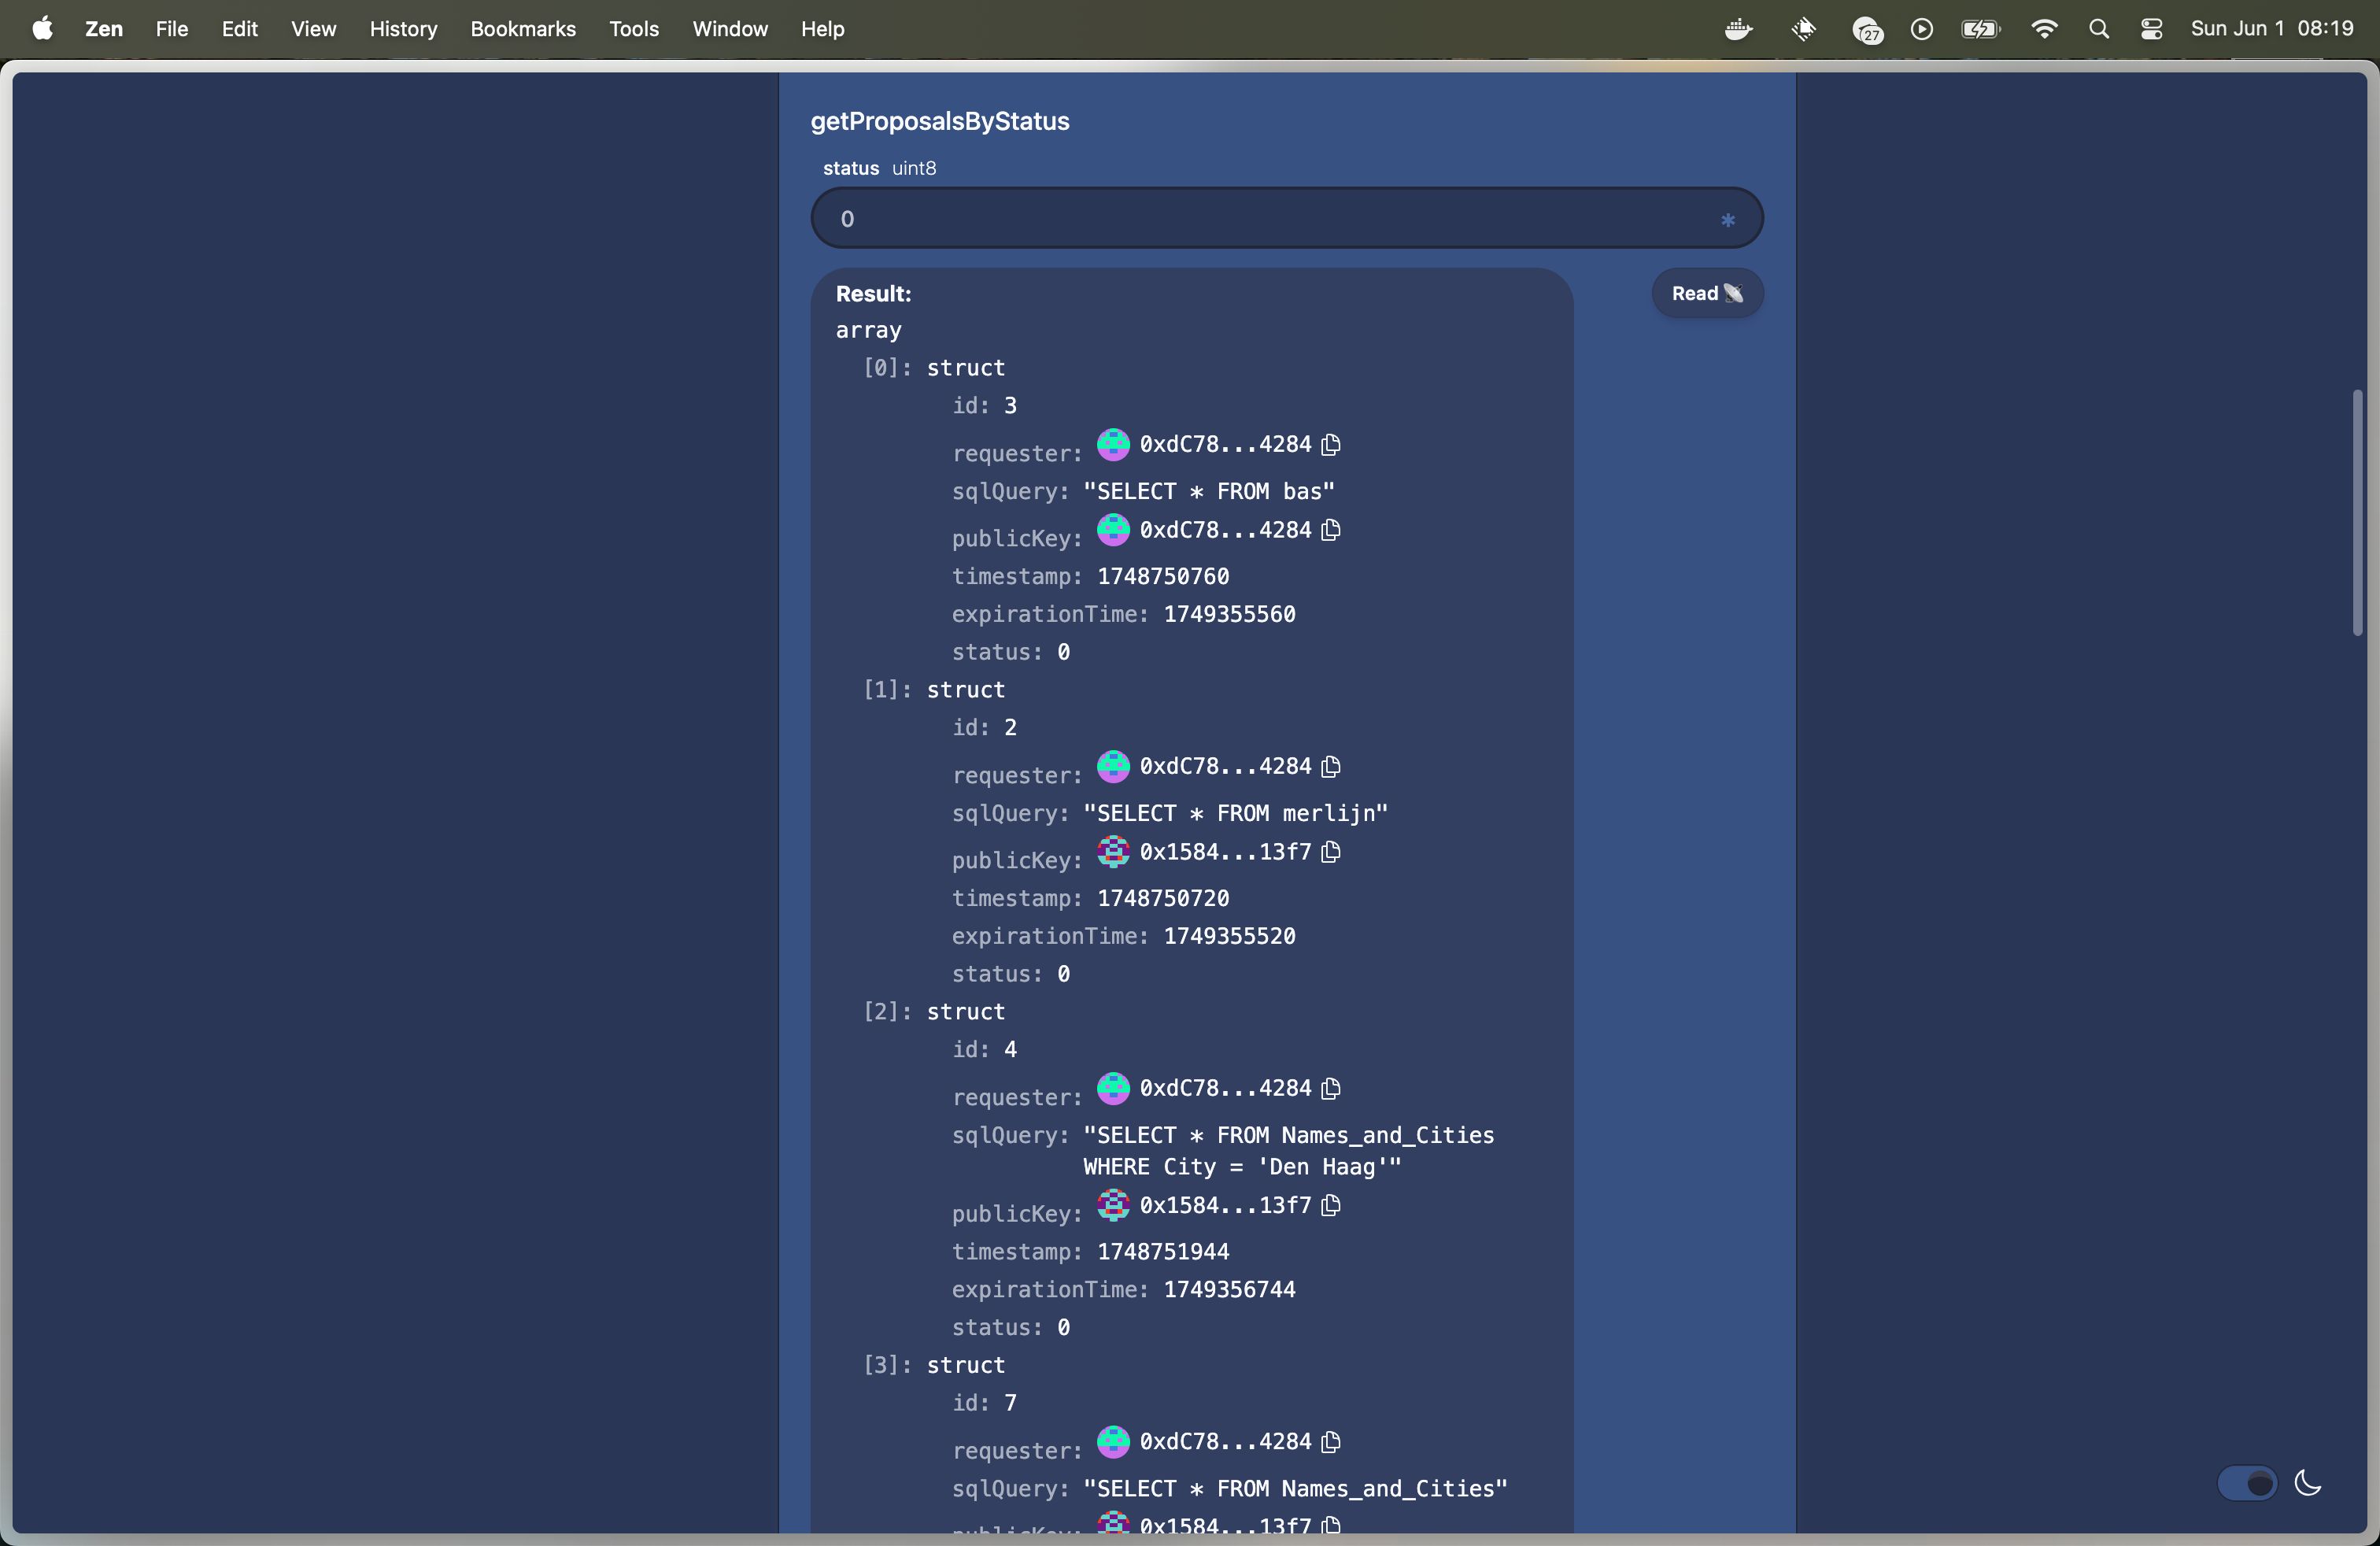Click the play circle menu bar icon
Viewport: 2380px width, 1546px height.
tap(1921, 29)
